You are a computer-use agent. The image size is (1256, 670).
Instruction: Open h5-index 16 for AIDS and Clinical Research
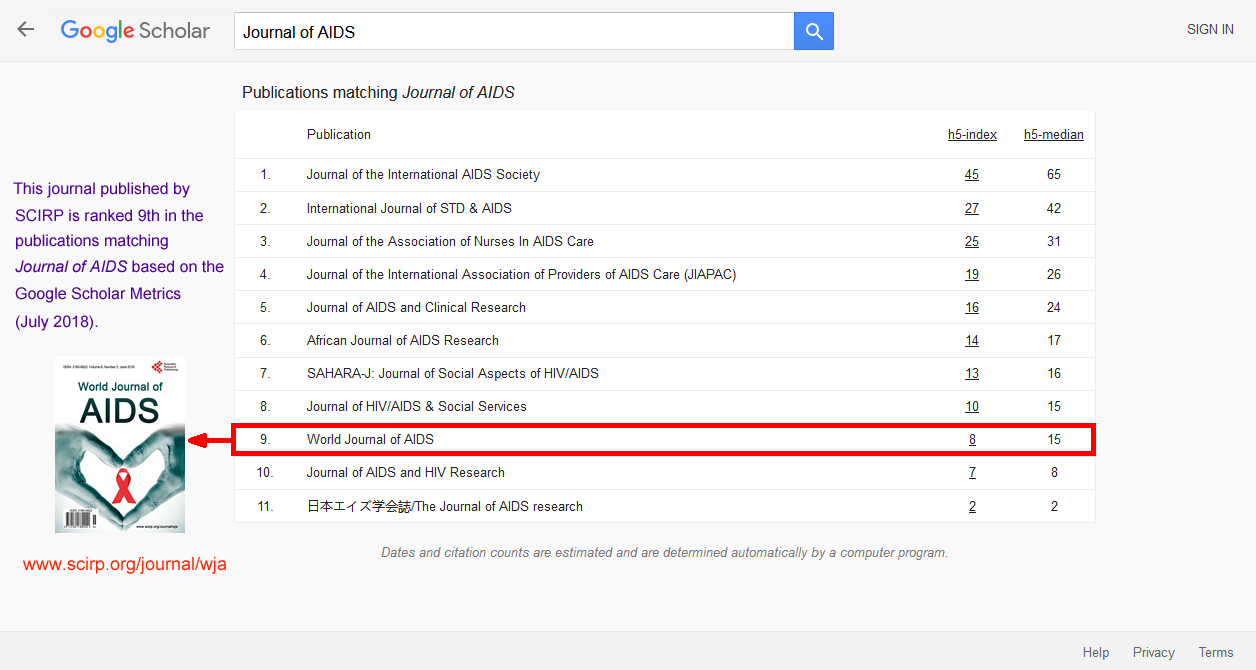tap(972, 308)
